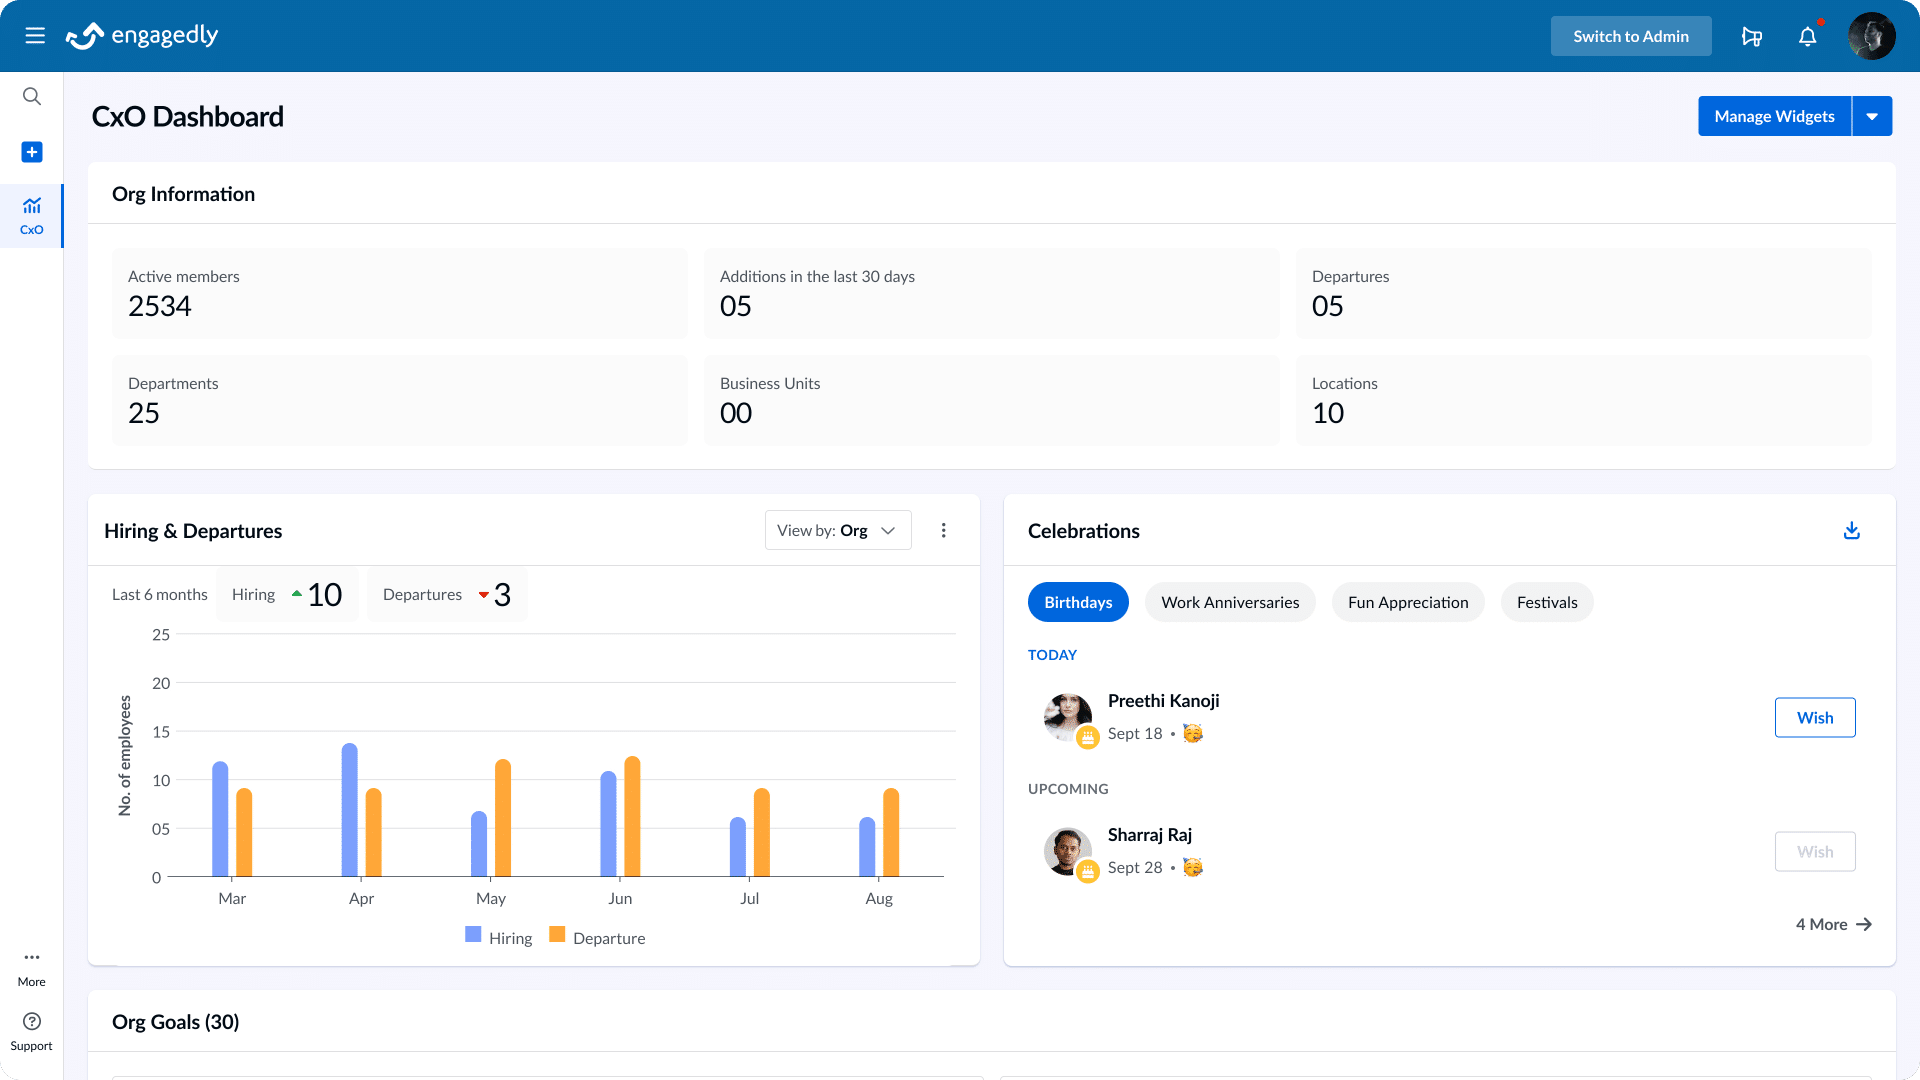Screen dimensions: 1920x1080
Task: Expand the Manage Widgets dropdown arrow
Action: 1872,116
